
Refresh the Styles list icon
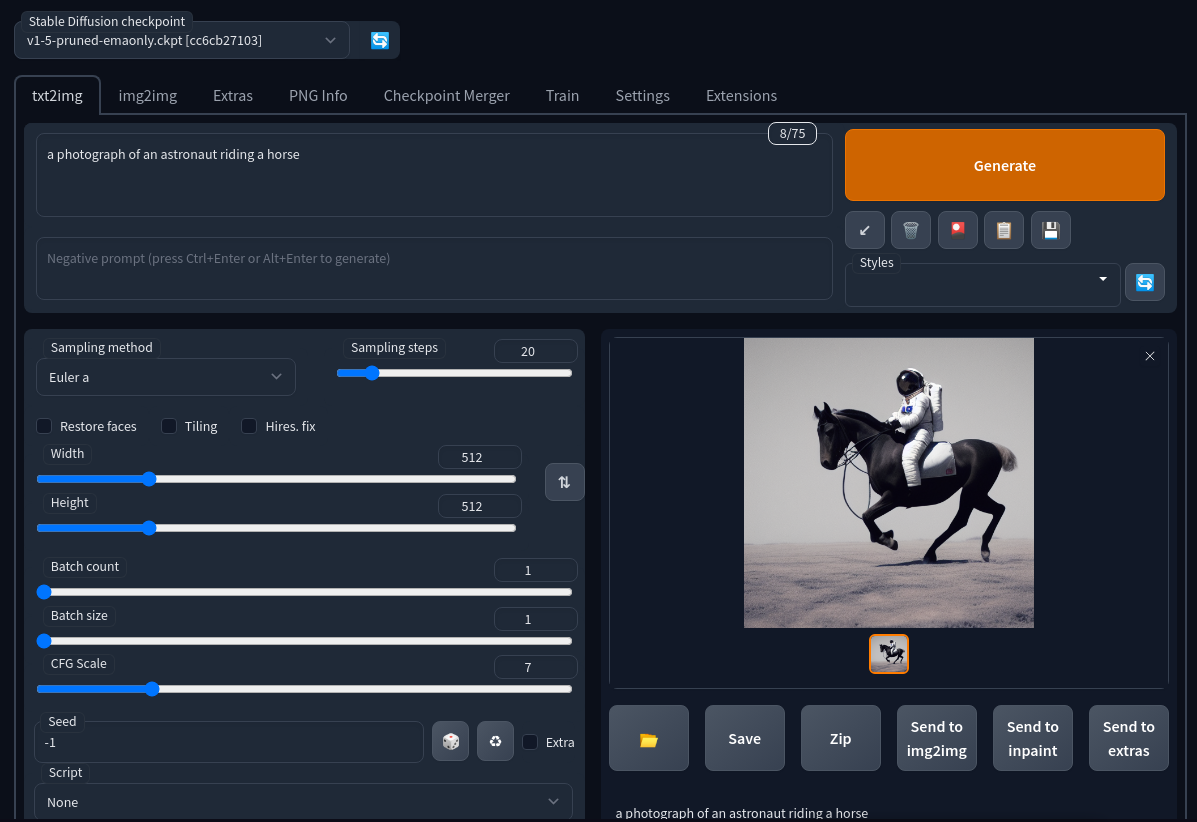pyautogui.click(x=1145, y=282)
